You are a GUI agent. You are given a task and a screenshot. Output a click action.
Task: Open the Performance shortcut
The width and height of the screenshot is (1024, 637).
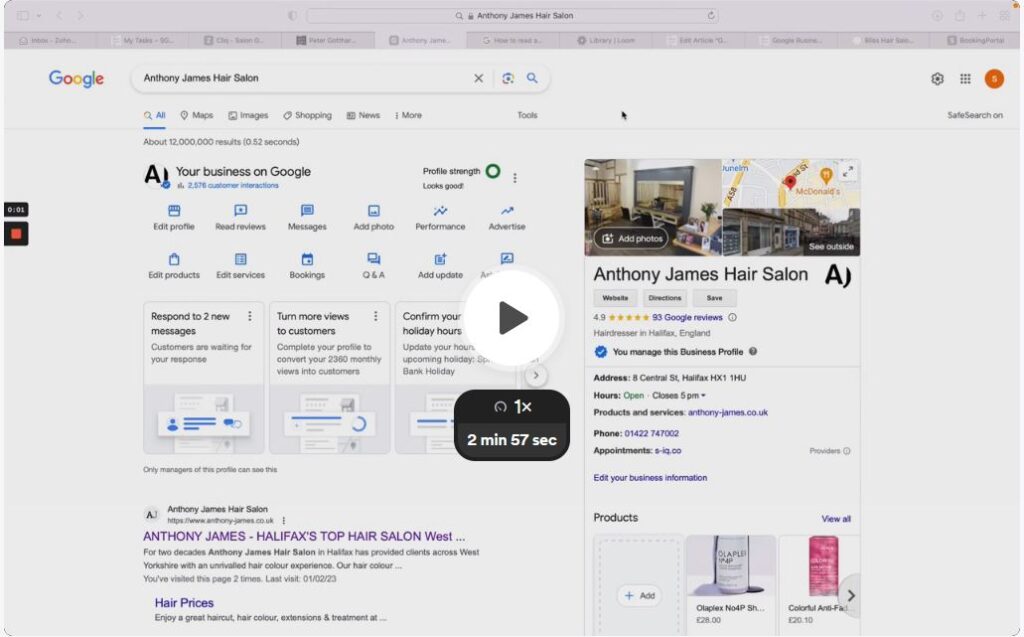[x=440, y=218]
